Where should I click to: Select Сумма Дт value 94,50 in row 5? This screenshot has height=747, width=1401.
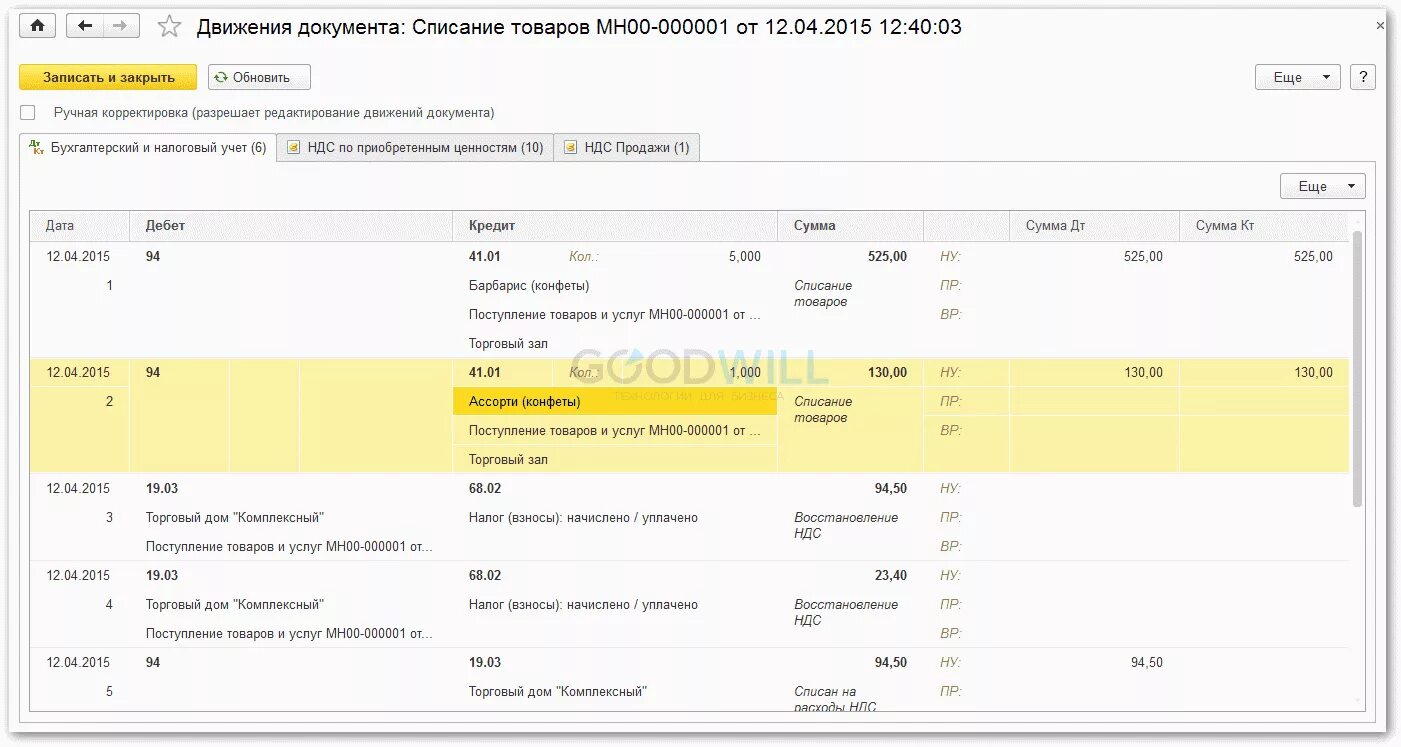1146,662
